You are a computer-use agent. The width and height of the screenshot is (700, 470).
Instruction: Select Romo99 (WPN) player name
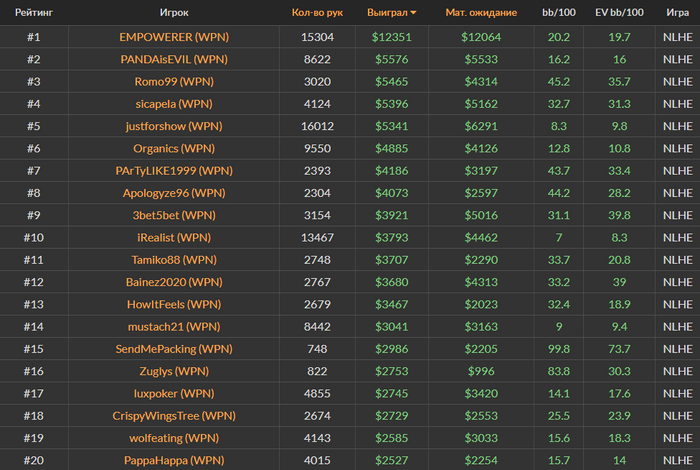pos(174,81)
